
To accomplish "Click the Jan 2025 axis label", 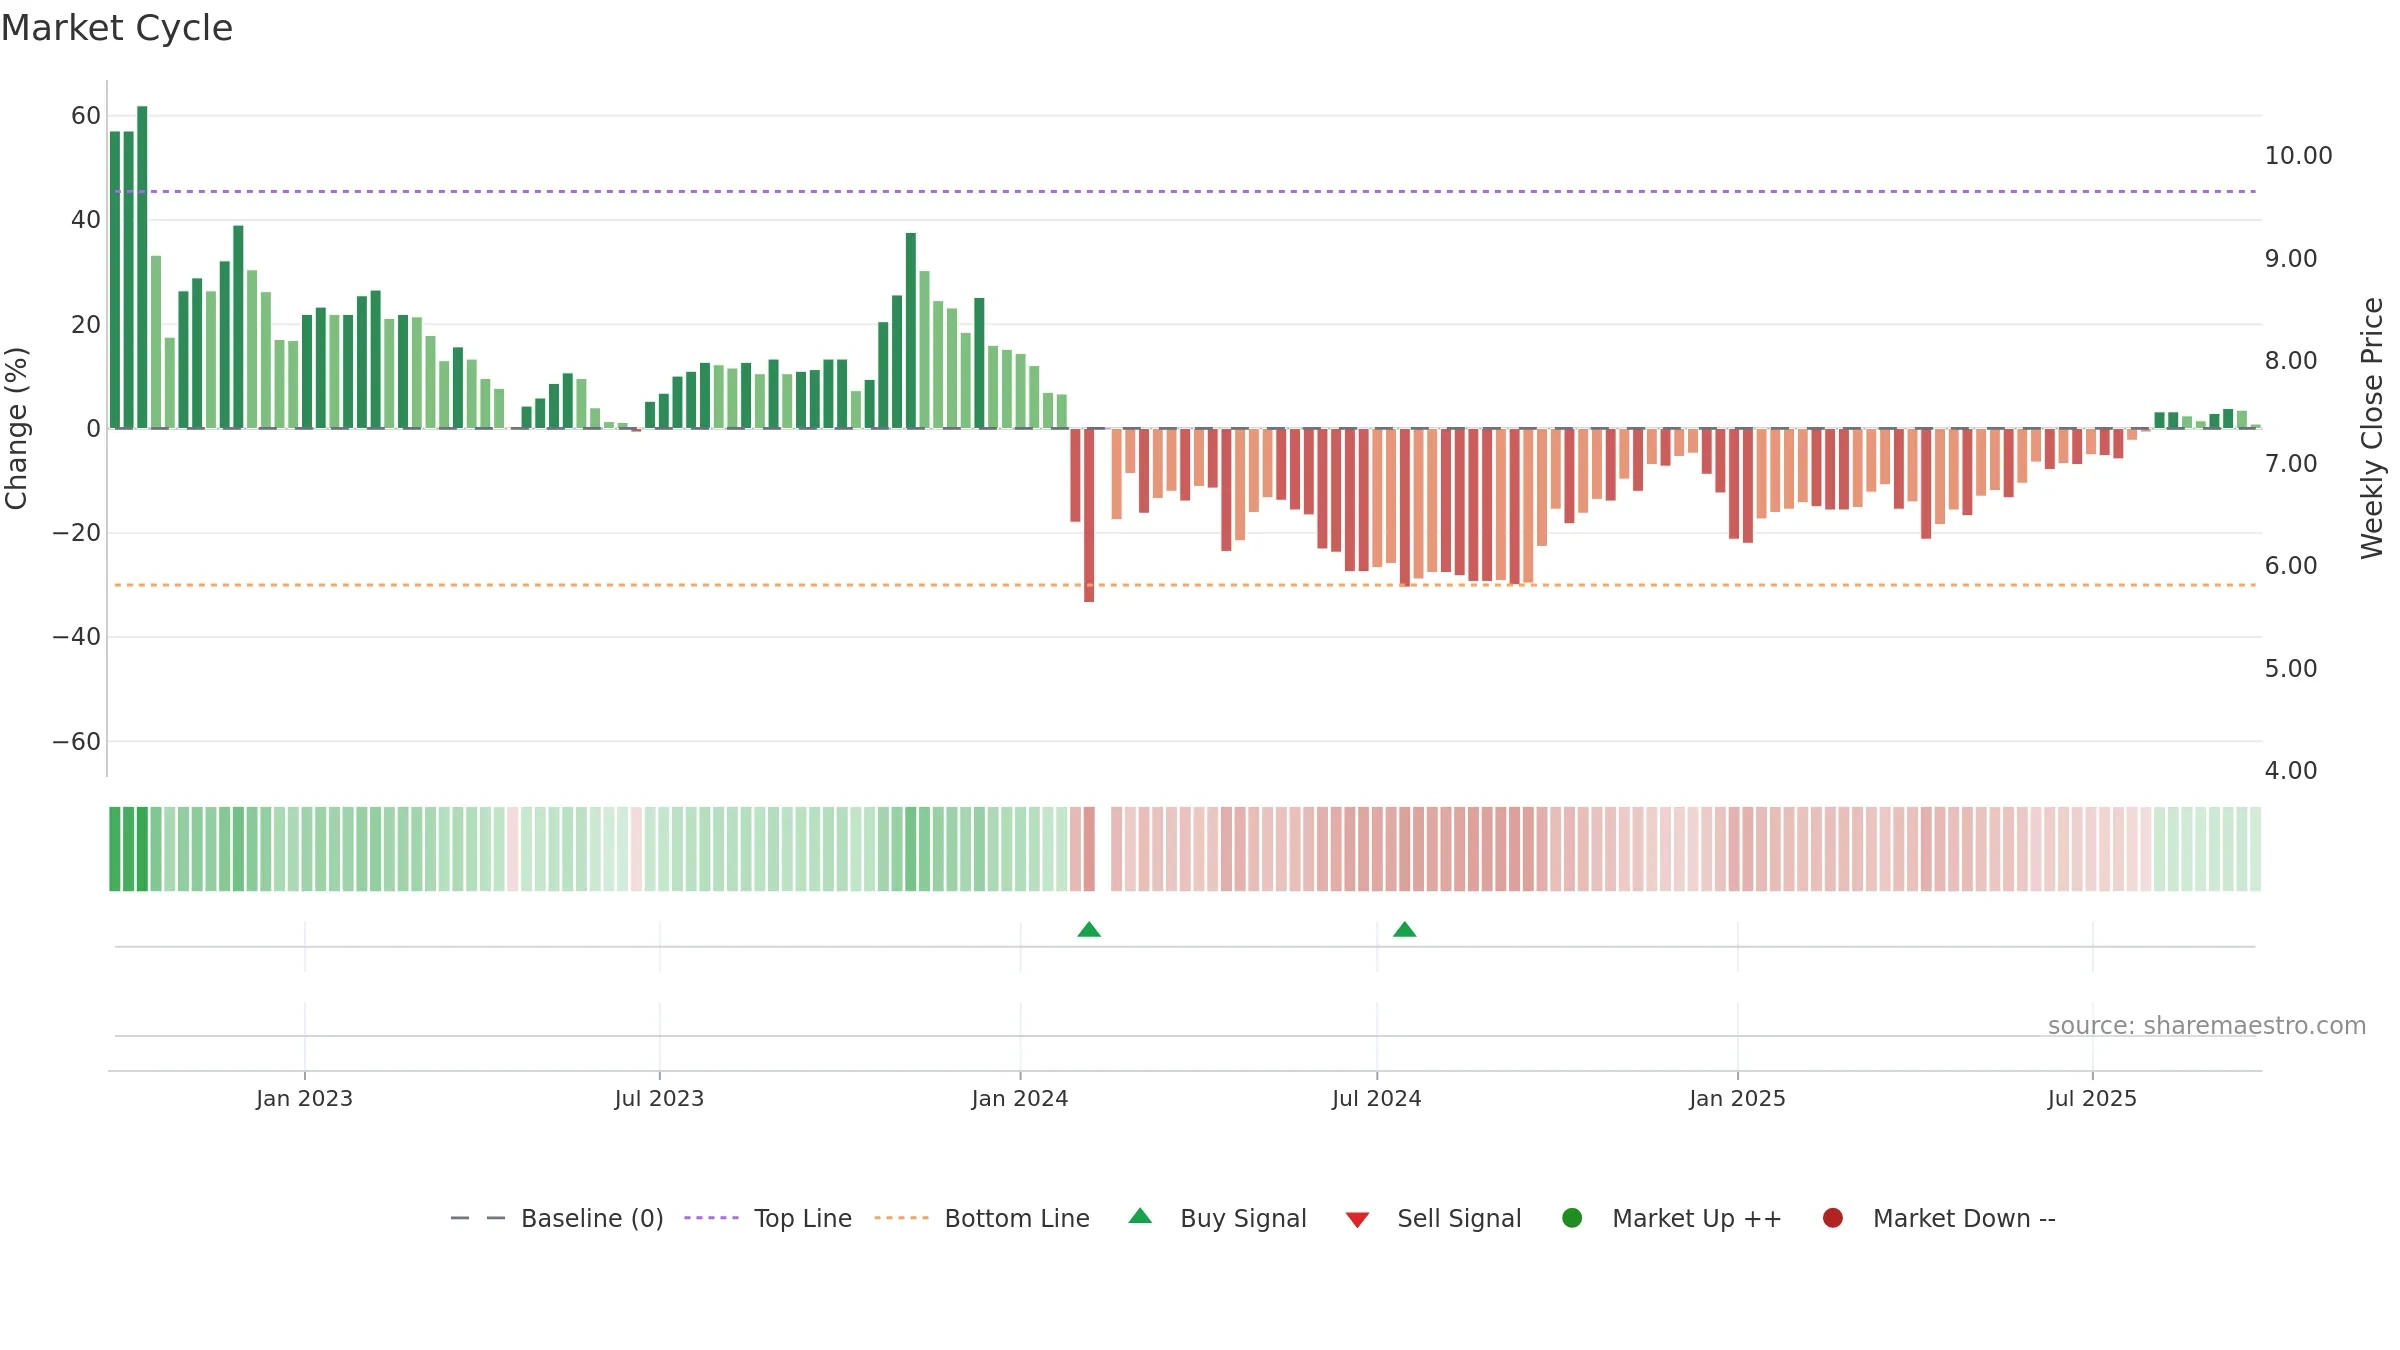I will pos(1737,1099).
